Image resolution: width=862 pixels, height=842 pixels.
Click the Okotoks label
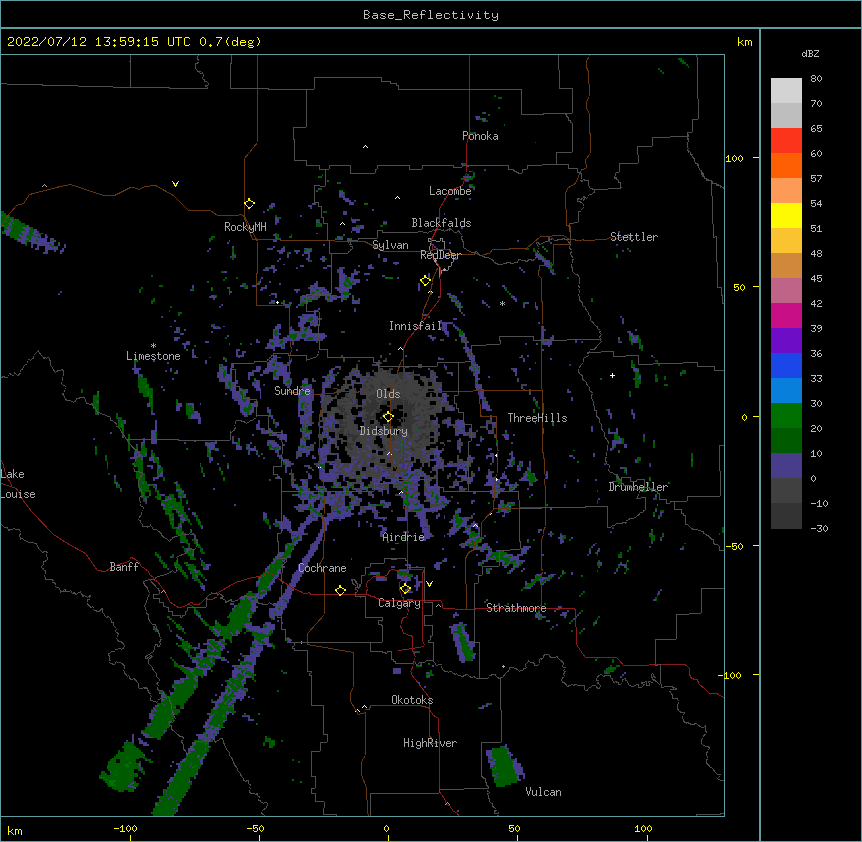click(x=412, y=700)
